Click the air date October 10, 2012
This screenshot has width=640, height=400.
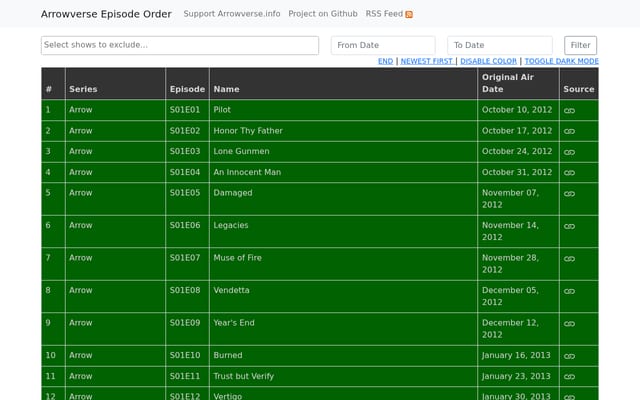[x=517, y=110]
